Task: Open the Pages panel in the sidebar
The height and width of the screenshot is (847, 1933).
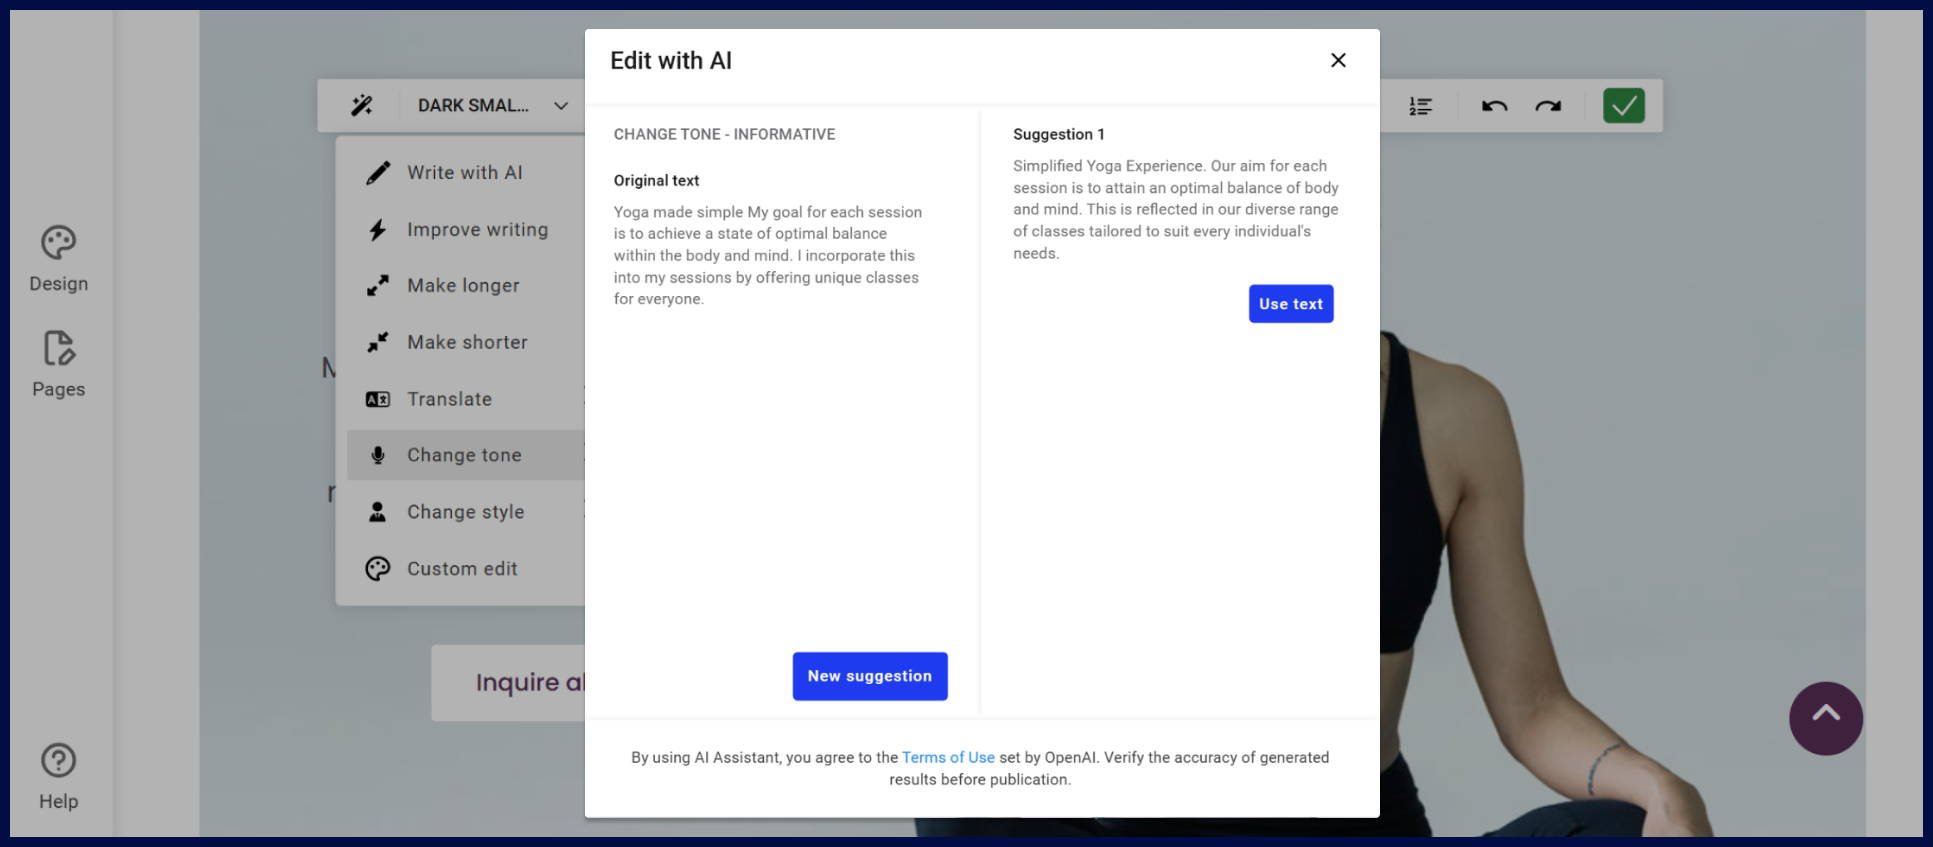Action: point(59,365)
